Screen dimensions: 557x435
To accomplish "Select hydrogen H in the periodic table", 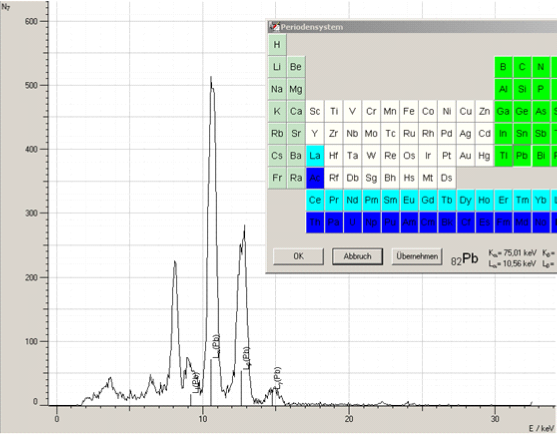I will coord(277,45).
